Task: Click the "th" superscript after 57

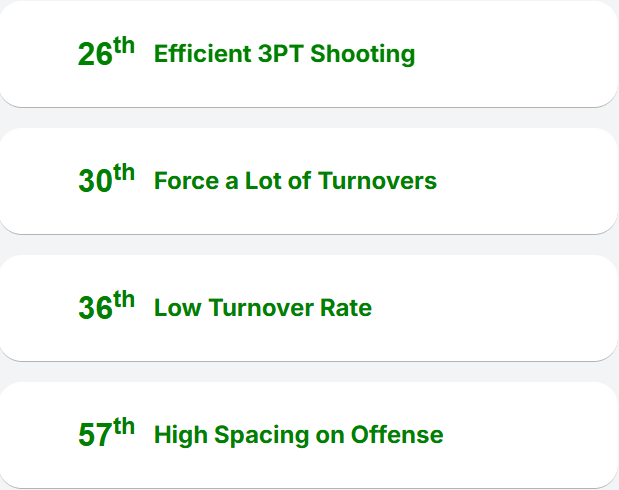Action: pyautogui.click(x=124, y=428)
